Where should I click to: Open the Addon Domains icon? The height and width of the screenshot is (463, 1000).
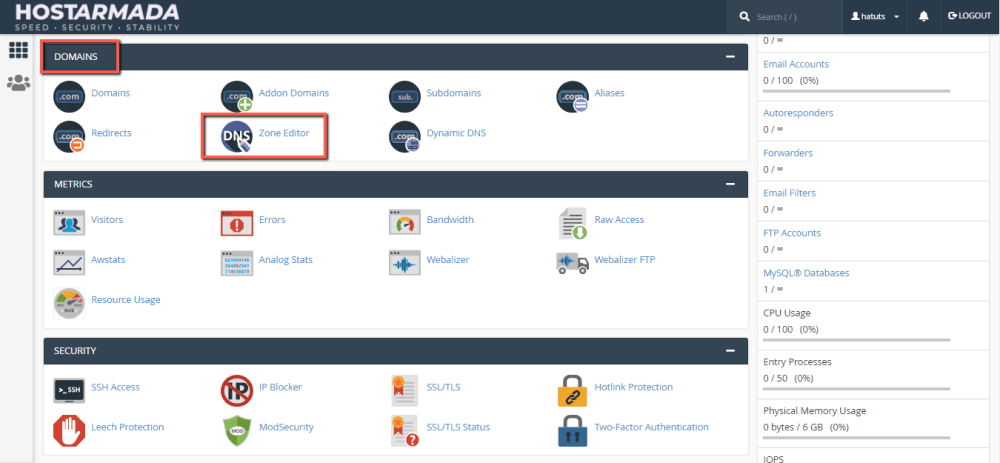click(237, 96)
